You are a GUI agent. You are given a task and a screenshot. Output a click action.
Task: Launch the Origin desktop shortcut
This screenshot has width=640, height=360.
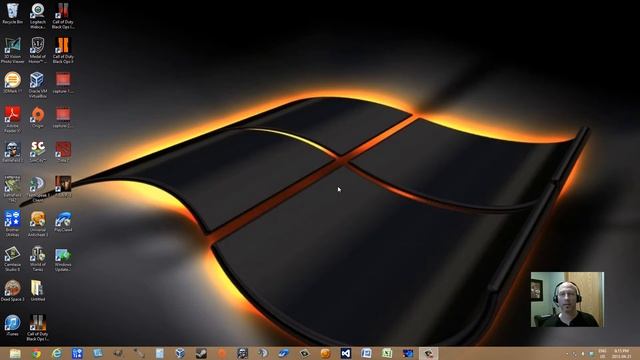38,117
